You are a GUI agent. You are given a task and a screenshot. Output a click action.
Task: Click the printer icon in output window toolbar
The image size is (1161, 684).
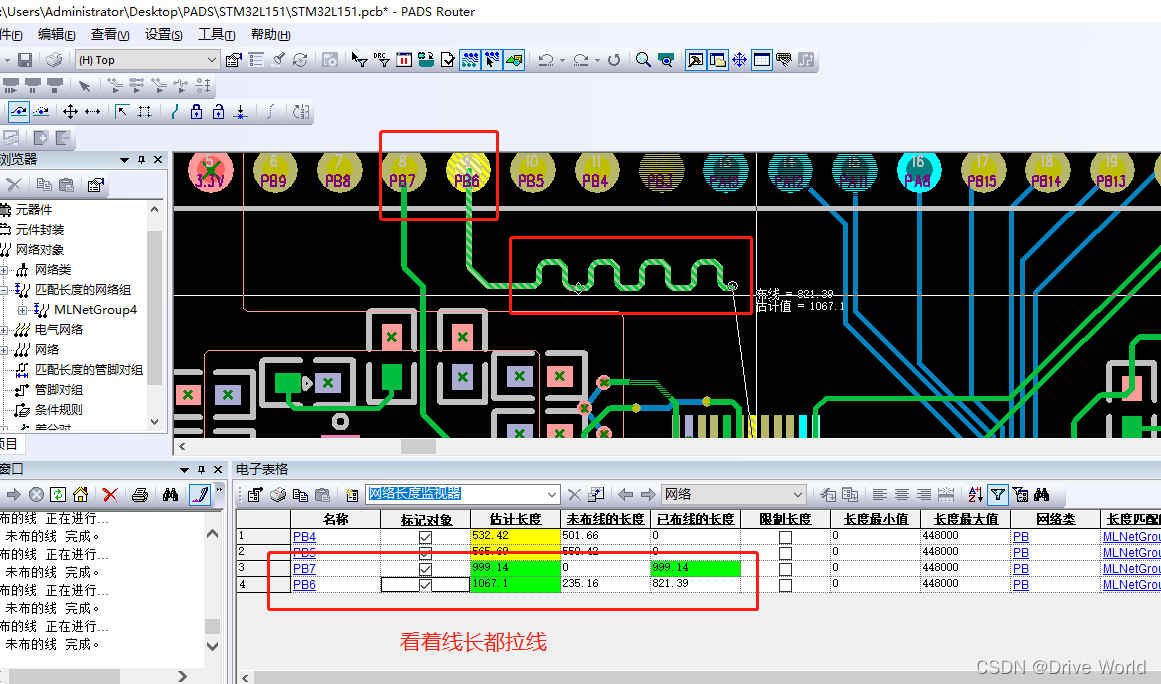pos(140,494)
